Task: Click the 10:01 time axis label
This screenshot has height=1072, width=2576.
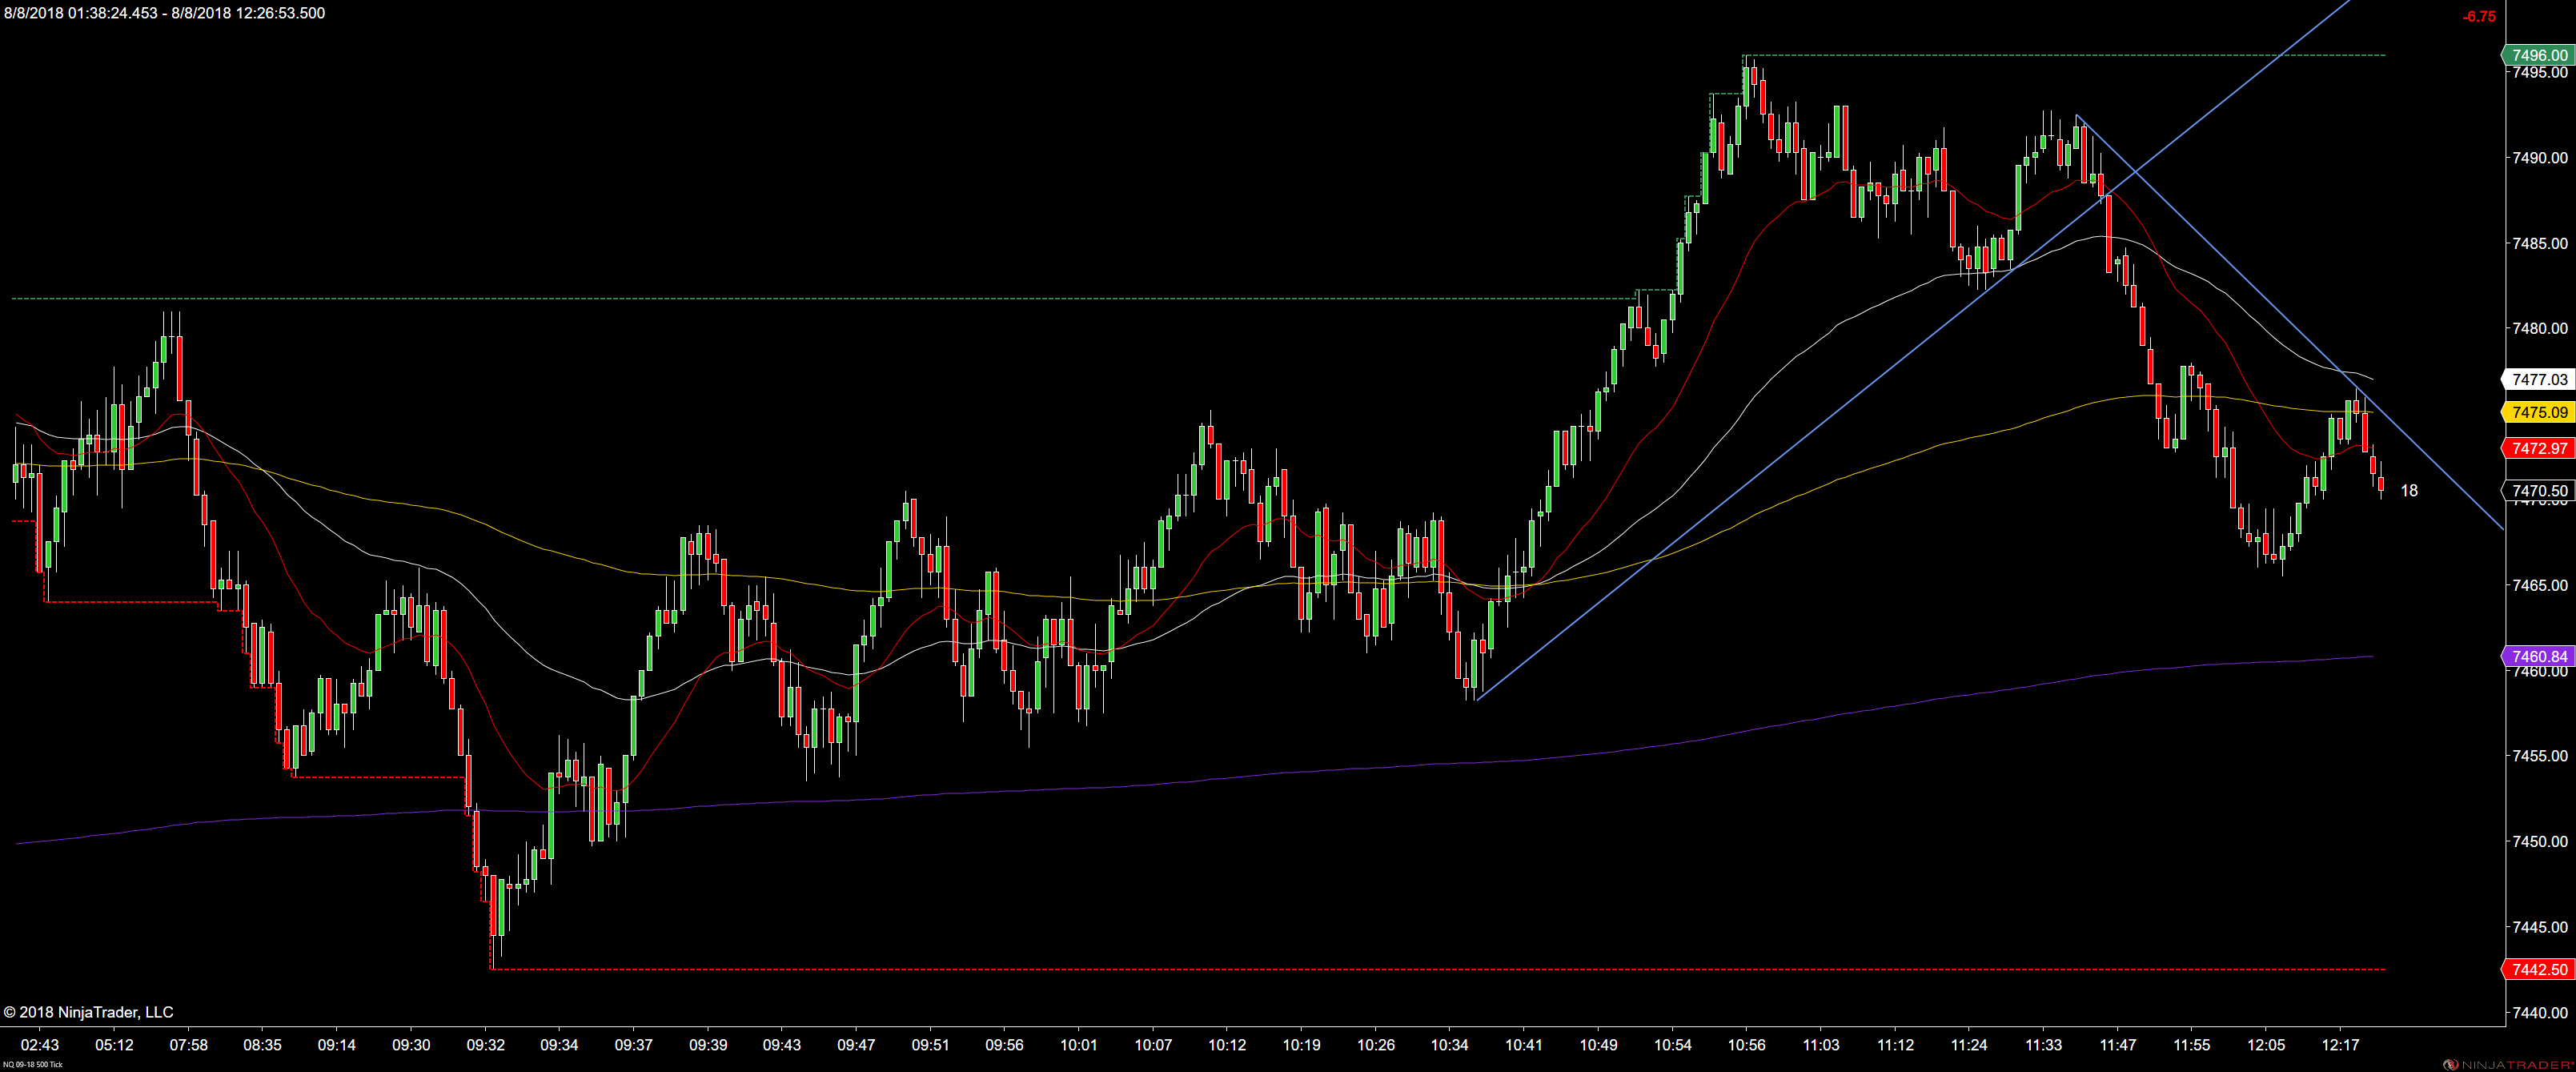Action: pos(1078,1045)
